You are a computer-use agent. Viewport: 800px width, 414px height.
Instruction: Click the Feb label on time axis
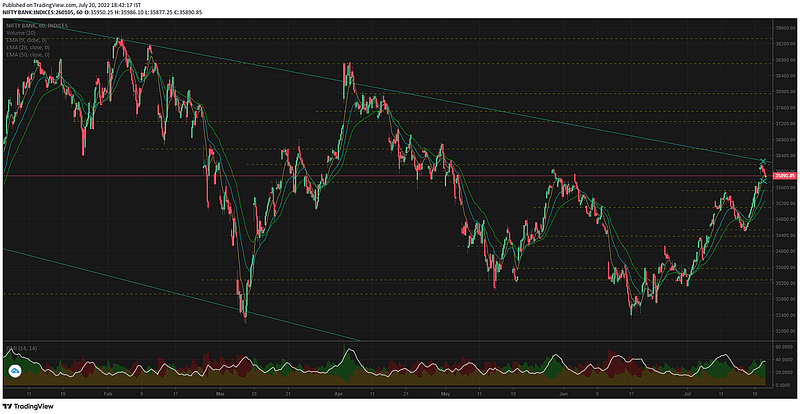tap(107, 395)
